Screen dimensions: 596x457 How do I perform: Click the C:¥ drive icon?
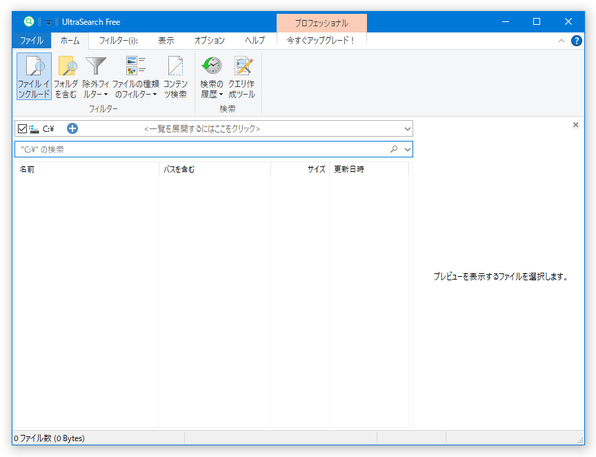[34, 129]
